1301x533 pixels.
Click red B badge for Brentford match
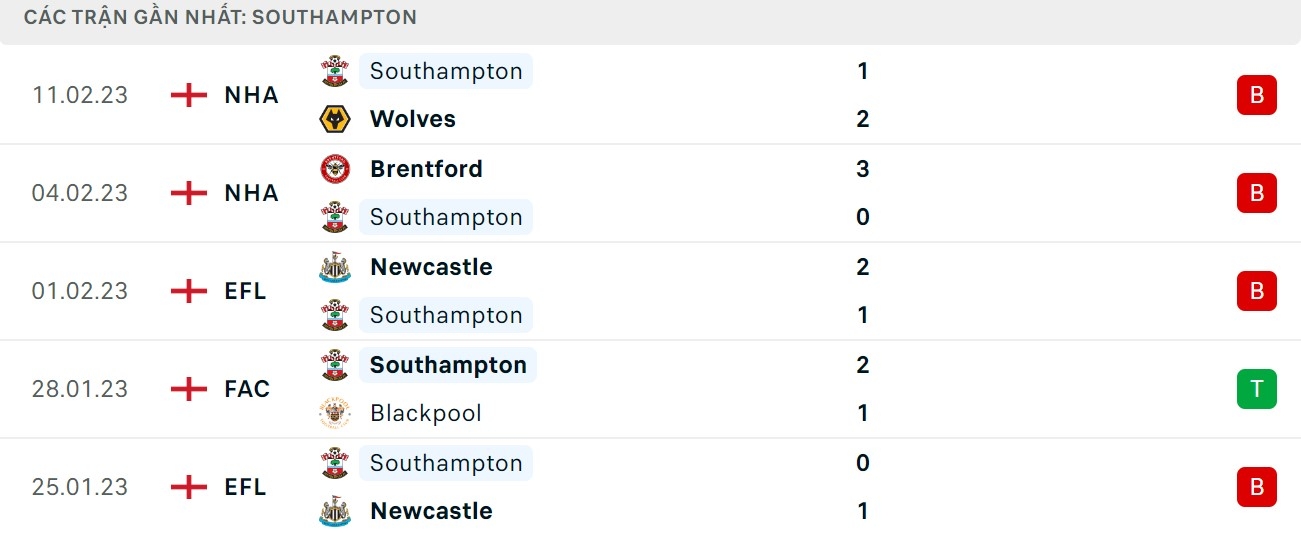coord(1256,193)
